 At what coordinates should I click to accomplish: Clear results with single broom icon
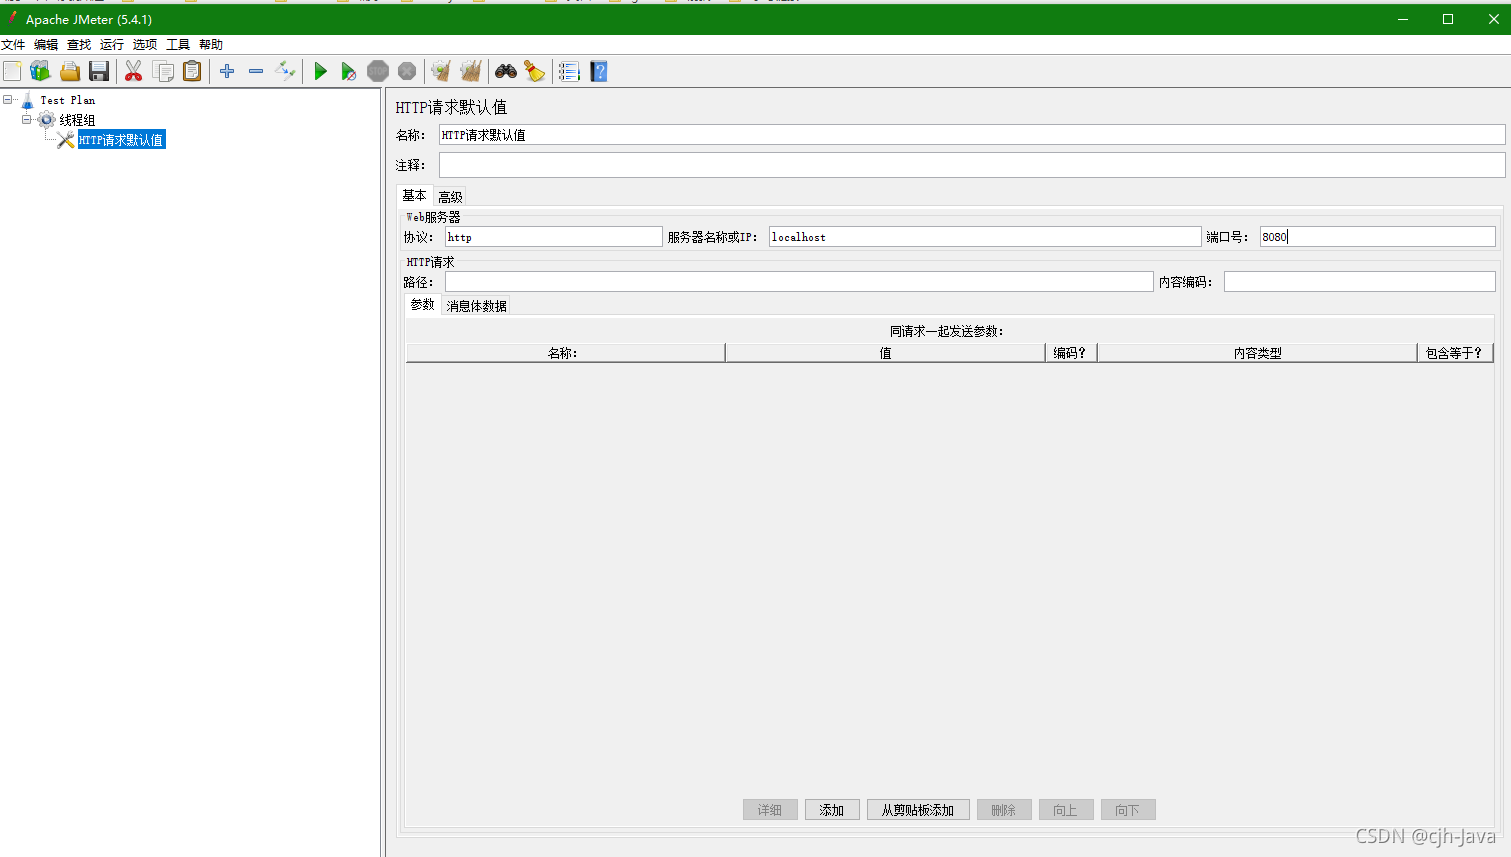click(x=441, y=71)
